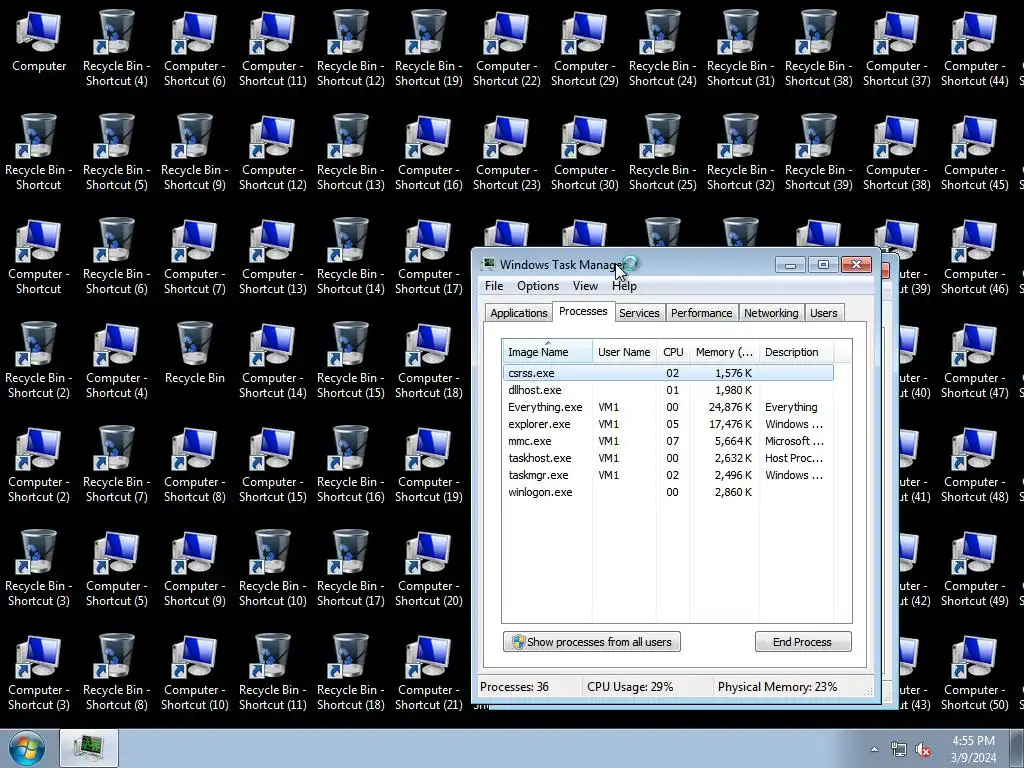
Task: Select Recycle Bin - Shortcut (7) icon
Action: 116,464
